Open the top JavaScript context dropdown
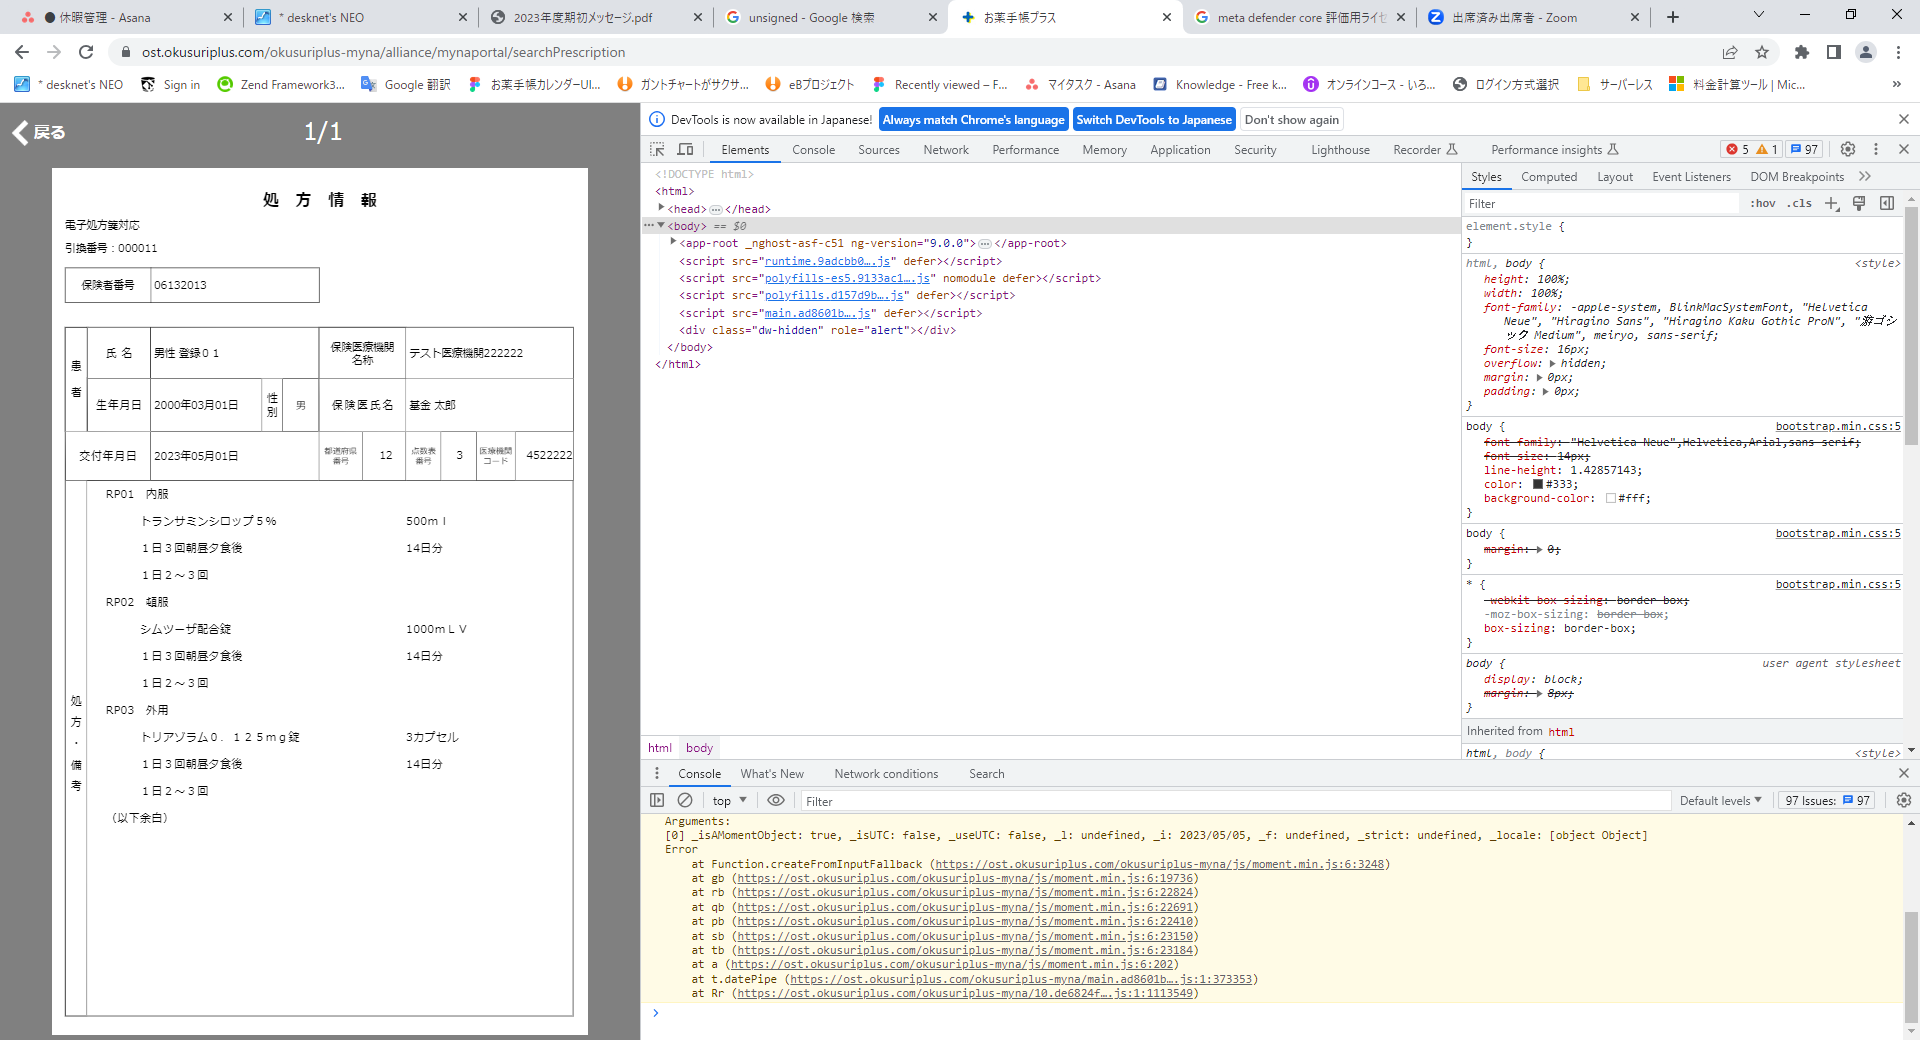 [729, 801]
